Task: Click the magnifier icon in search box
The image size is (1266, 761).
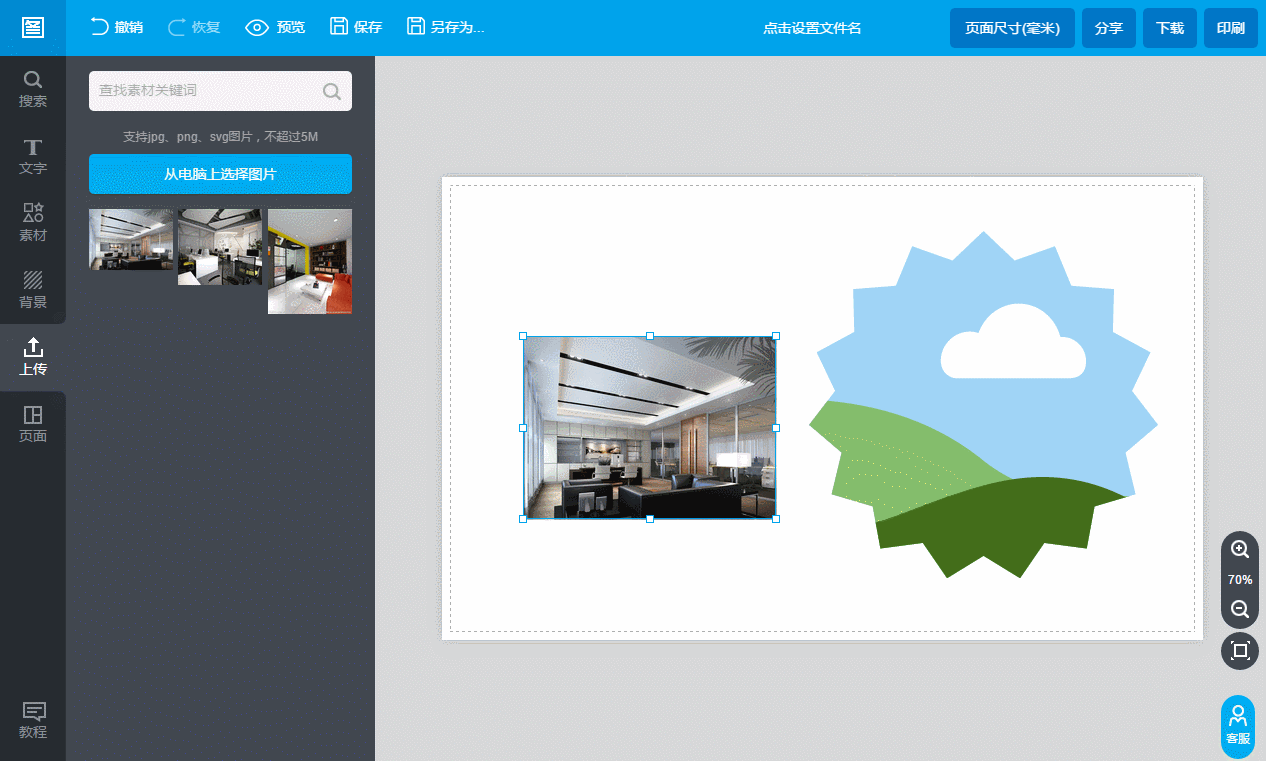Action: pos(332,92)
